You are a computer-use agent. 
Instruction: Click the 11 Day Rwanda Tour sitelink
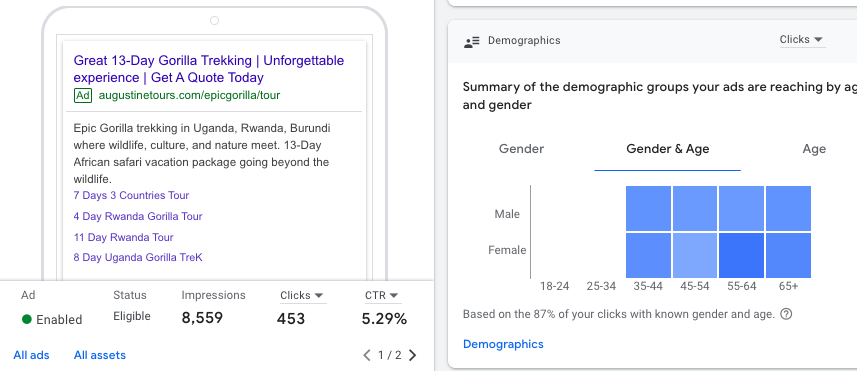tap(124, 238)
